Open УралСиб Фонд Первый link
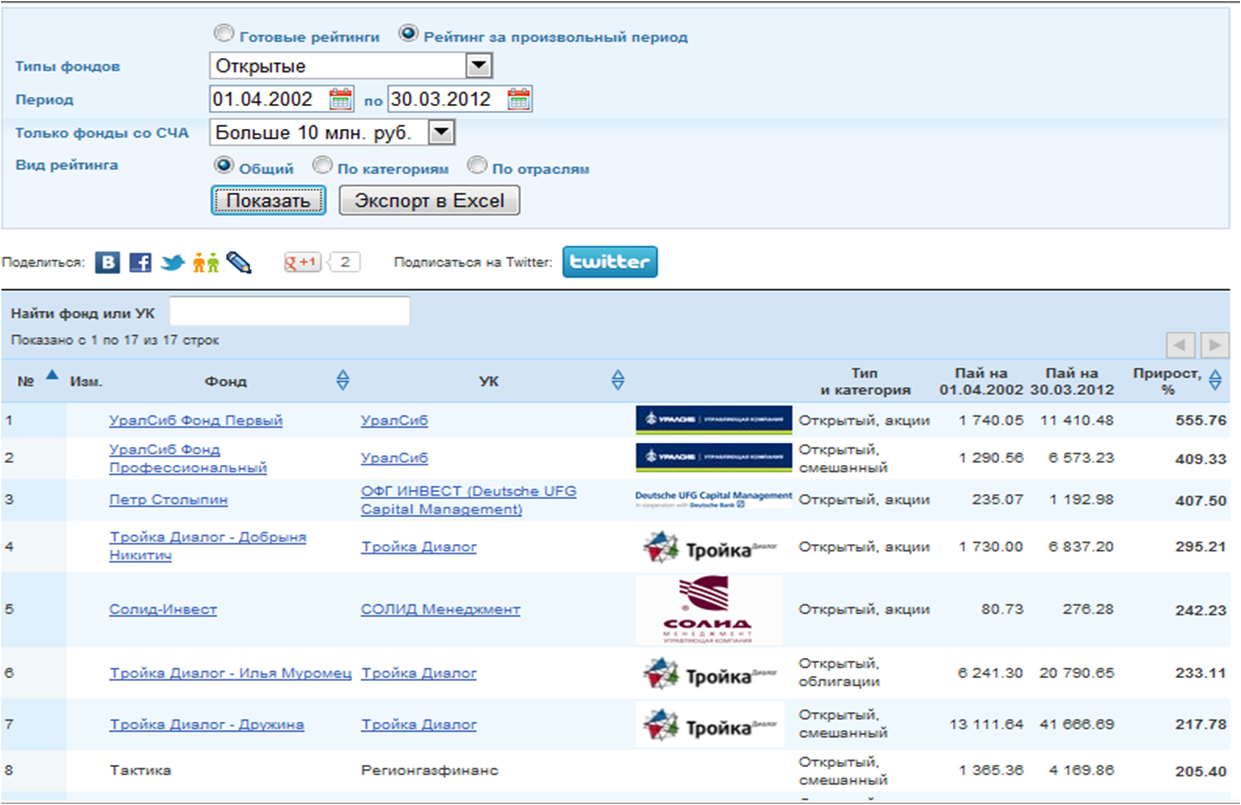The image size is (1241, 805). (x=196, y=420)
